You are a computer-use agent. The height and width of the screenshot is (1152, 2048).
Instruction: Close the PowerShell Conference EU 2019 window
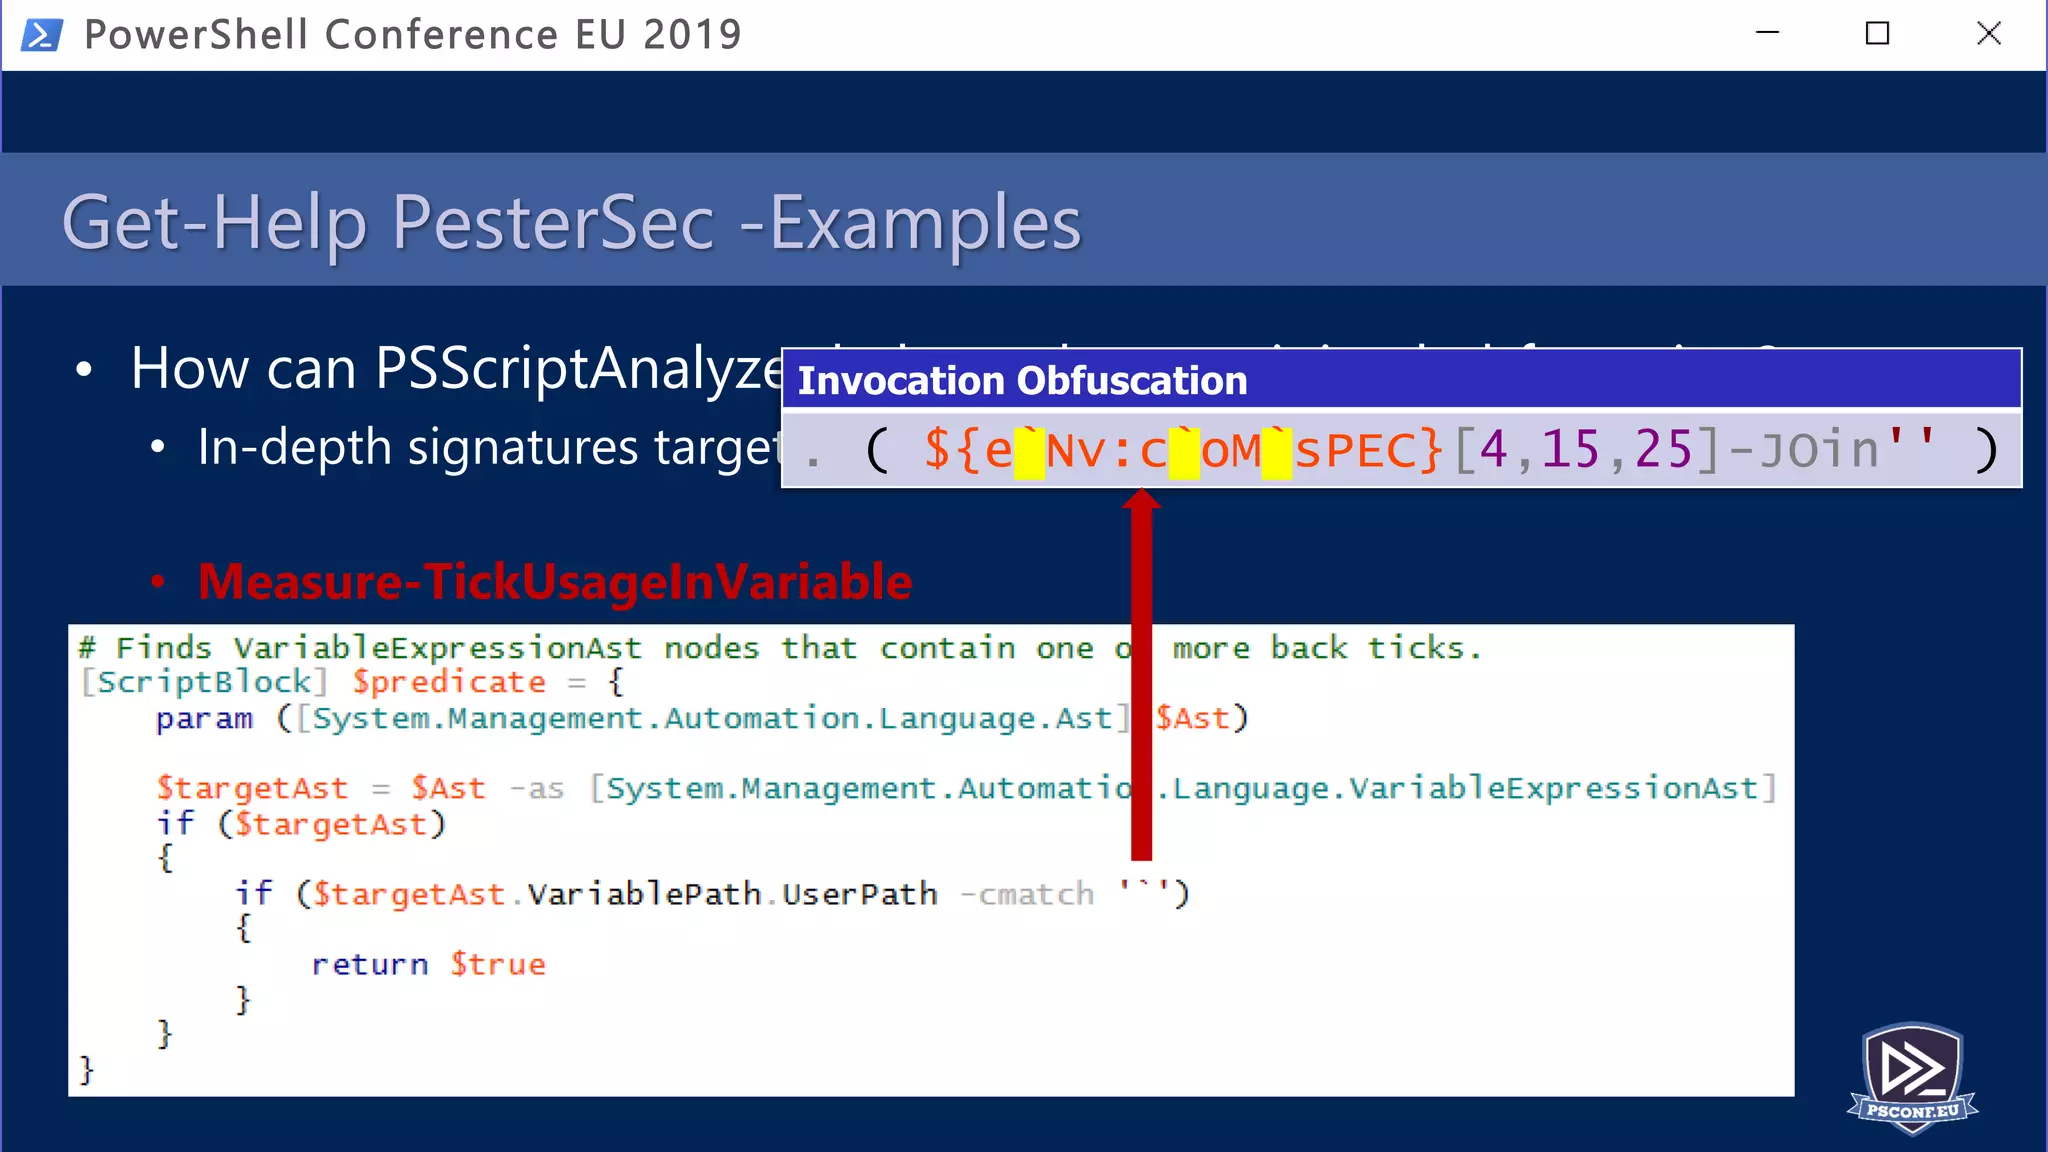coord(1989,34)
